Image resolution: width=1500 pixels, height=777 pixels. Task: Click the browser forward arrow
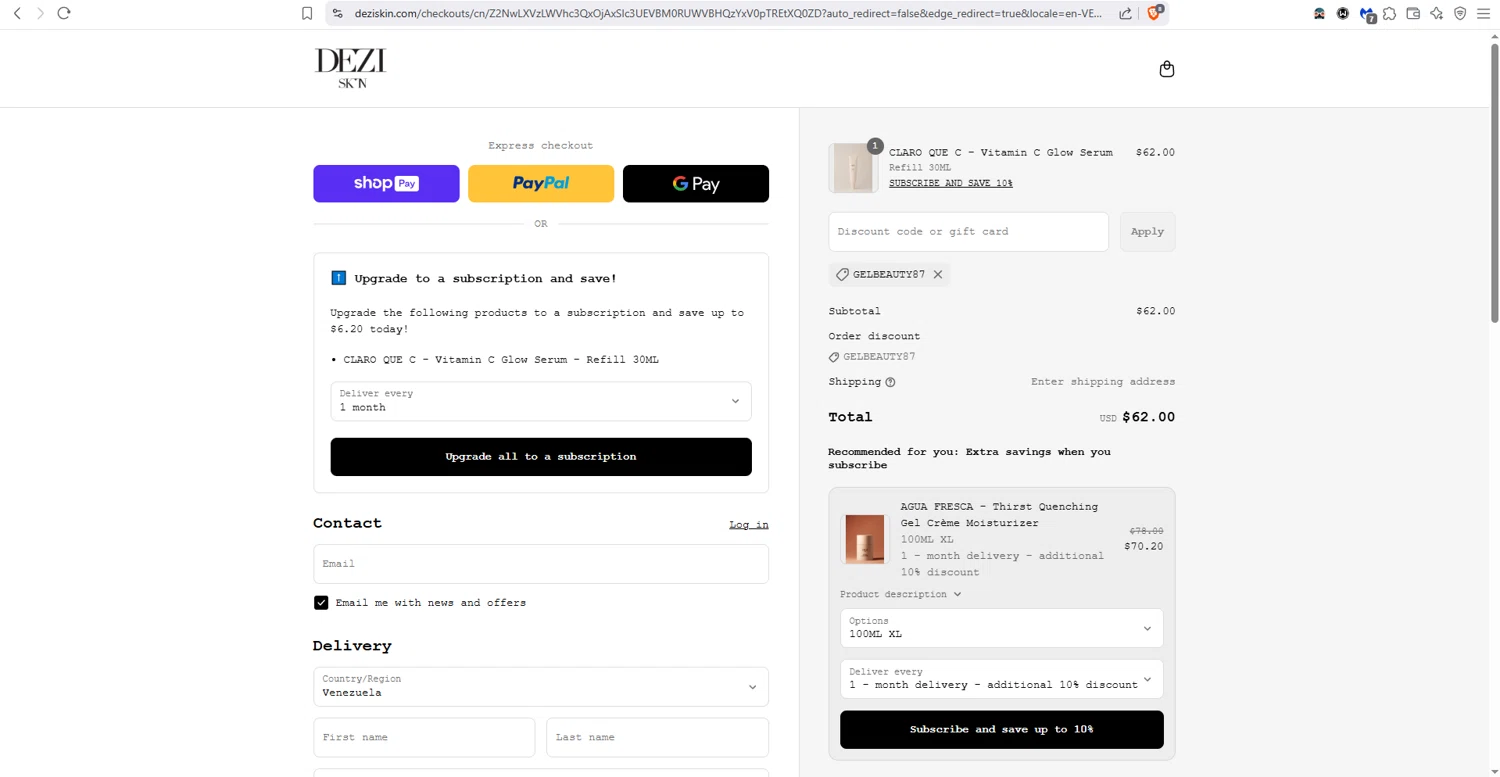coord(40,13)
